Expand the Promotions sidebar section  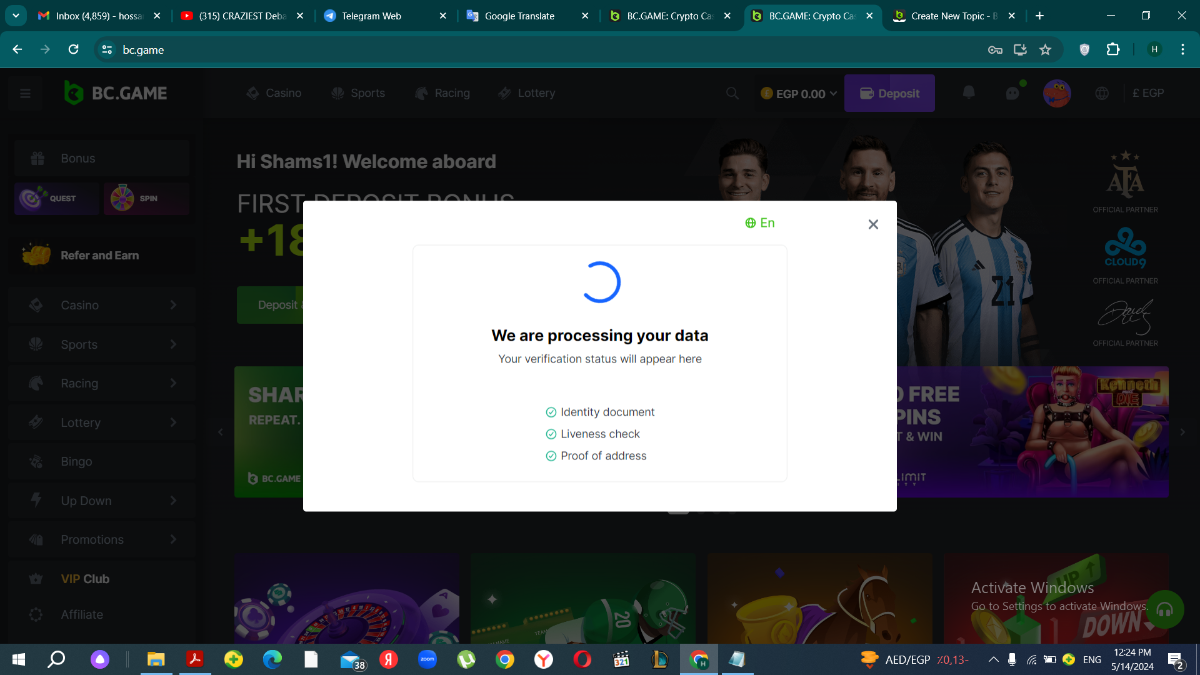click(100, 539)
